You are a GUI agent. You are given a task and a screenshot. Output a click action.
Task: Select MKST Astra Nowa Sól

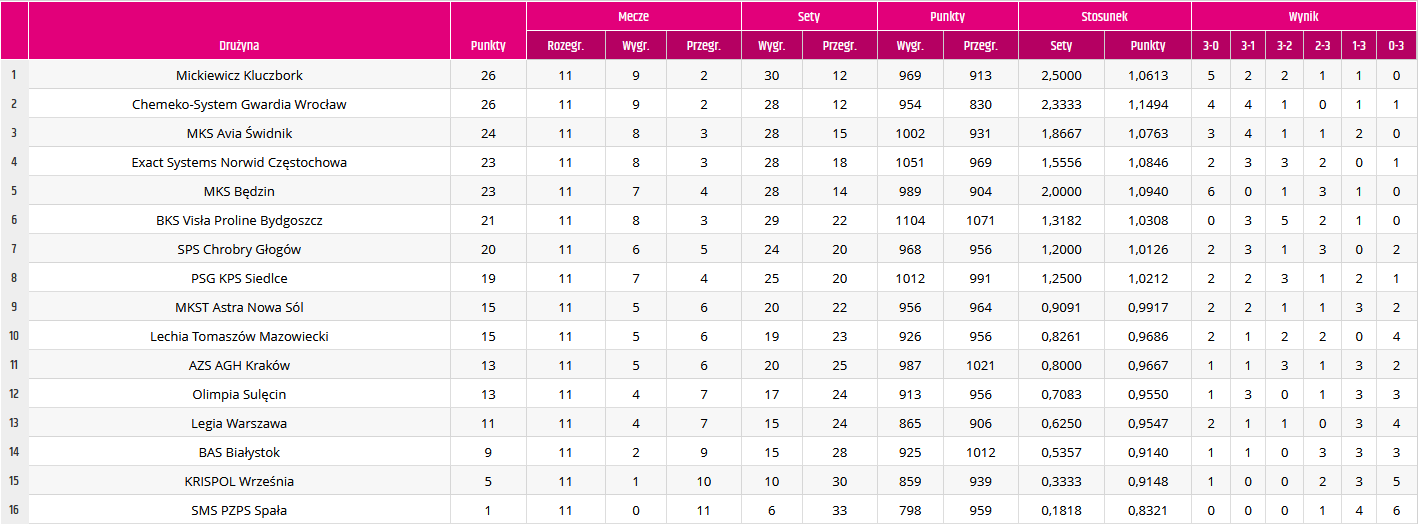[x=239, y=307]
